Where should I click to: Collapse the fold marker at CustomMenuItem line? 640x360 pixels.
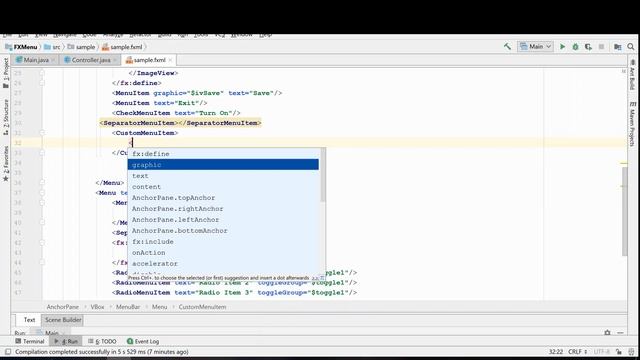coord(42,133)
